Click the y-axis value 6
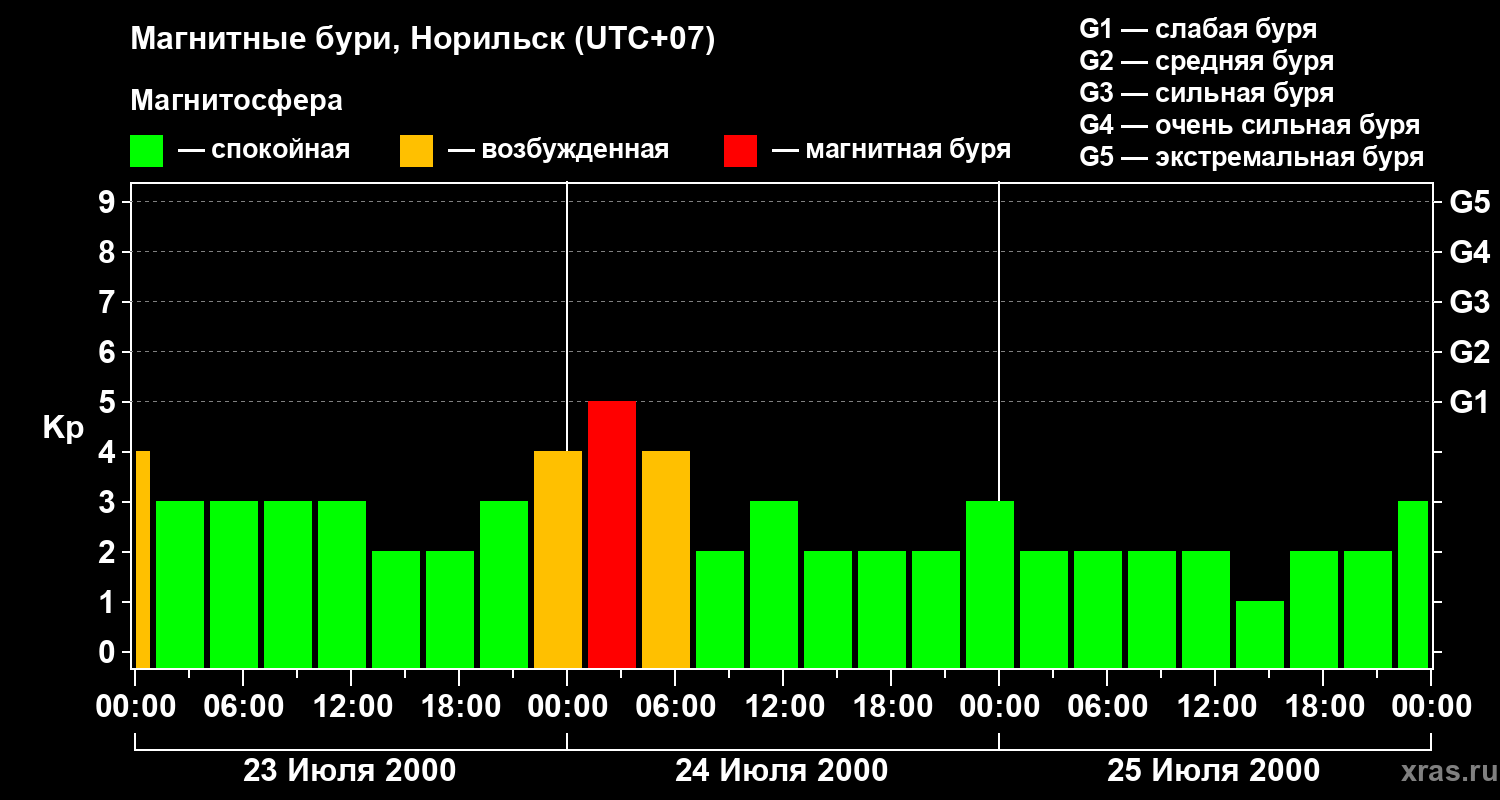The height and width of the screenshot is (800, 1500). (x=109, y=352)
